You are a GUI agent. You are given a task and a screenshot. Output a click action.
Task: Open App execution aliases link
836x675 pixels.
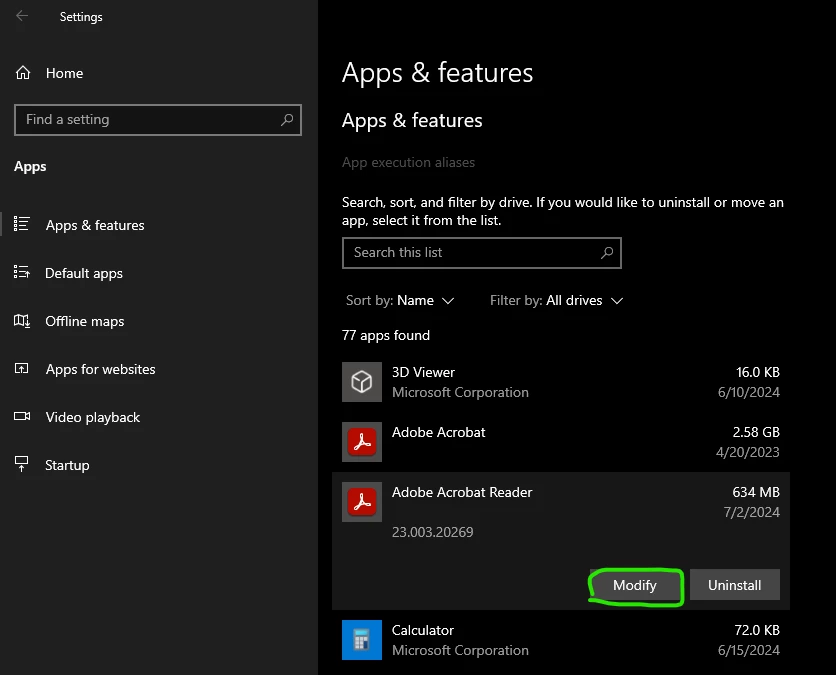pos(408,162)
